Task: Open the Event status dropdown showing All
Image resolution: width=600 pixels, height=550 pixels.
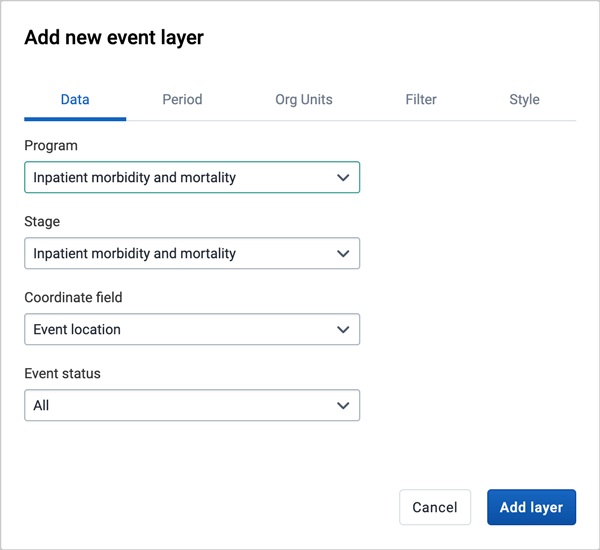Action: [192, 405]
